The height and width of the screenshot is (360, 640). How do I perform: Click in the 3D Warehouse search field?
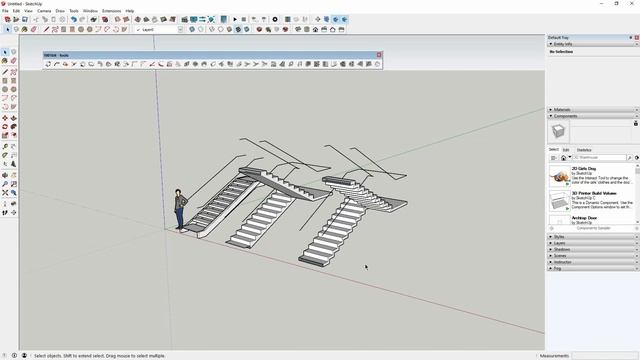[599, 158]
